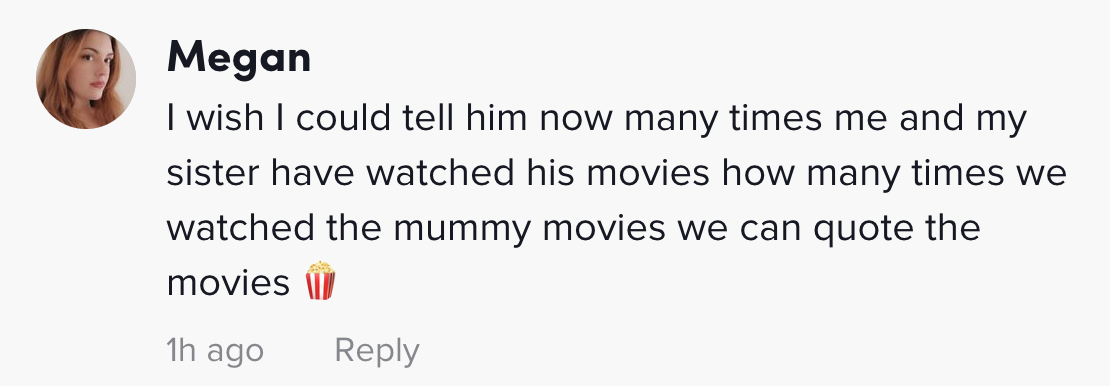The width and height of the screenshot is (1110, 386).
Task: Click the third line starting with watched
Action: pos(573,229)
